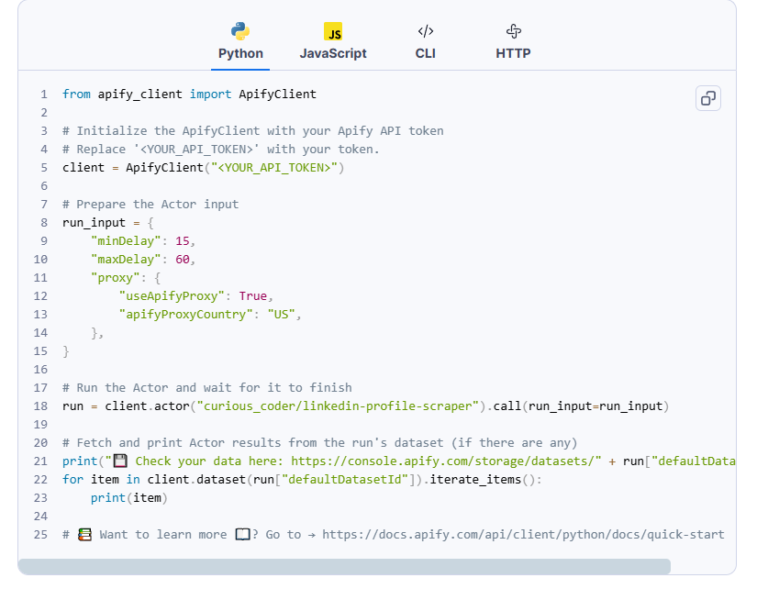The image size is (768, 589).
Task: Click the stacked books emoji on line 25
Action: pyautogui.click(x=85, y=534)
